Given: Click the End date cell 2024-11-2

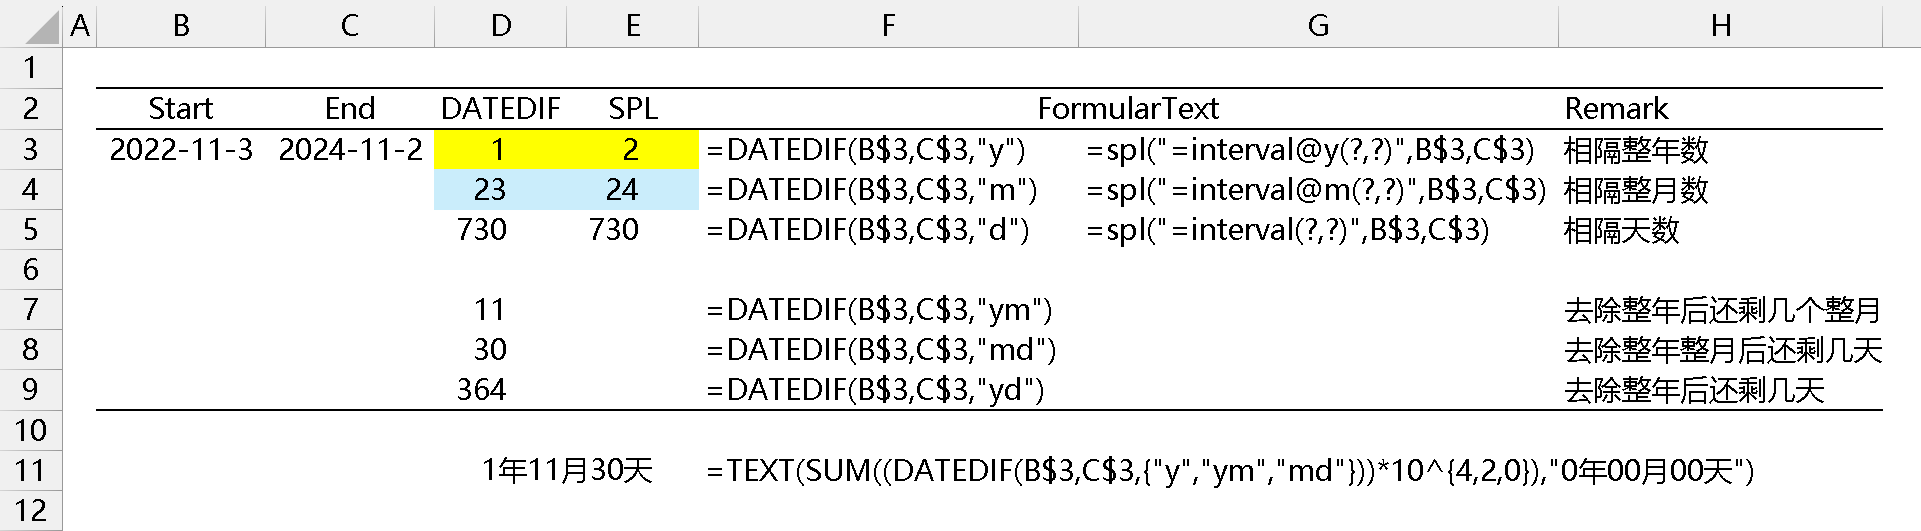Looking at the screenshot, I should (x=350, y=150).
